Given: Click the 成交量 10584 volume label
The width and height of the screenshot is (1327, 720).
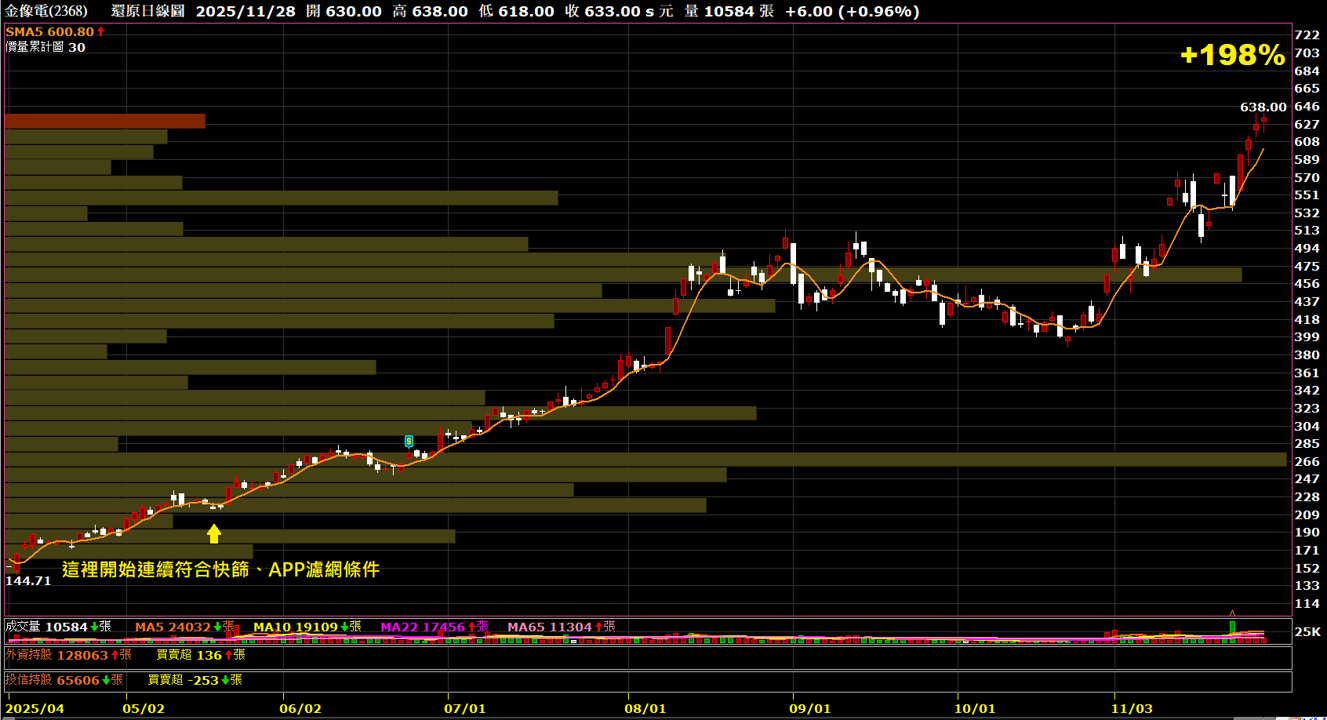Looking at the screenshot, I should coord(58,627).
